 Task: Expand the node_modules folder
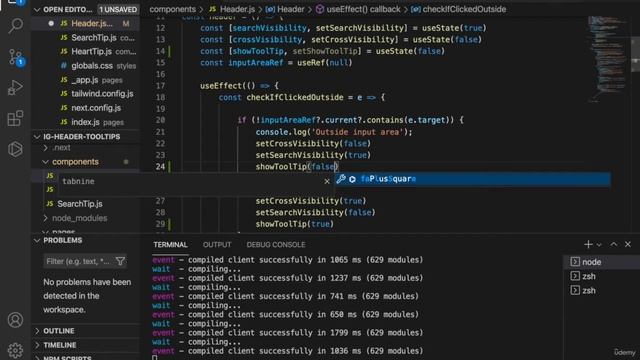pyautogui.click(x=80, y=218)
